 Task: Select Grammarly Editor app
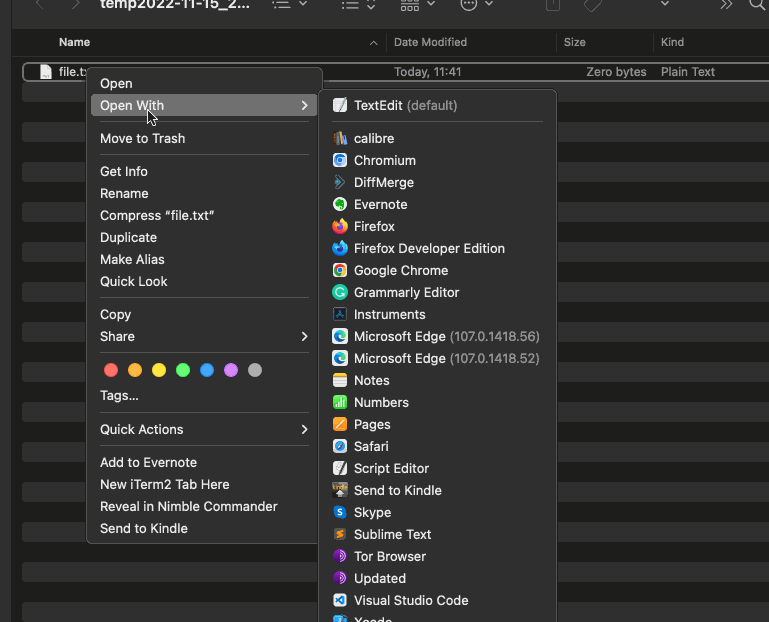coord(437,293)
